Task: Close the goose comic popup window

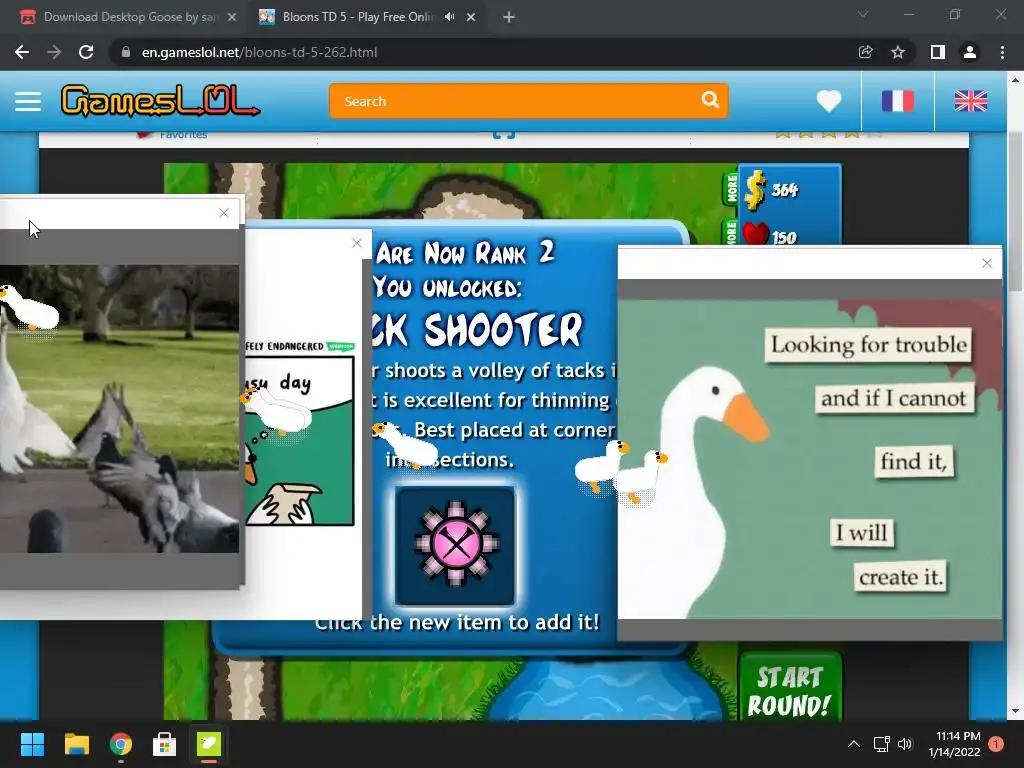Action: 357,243
